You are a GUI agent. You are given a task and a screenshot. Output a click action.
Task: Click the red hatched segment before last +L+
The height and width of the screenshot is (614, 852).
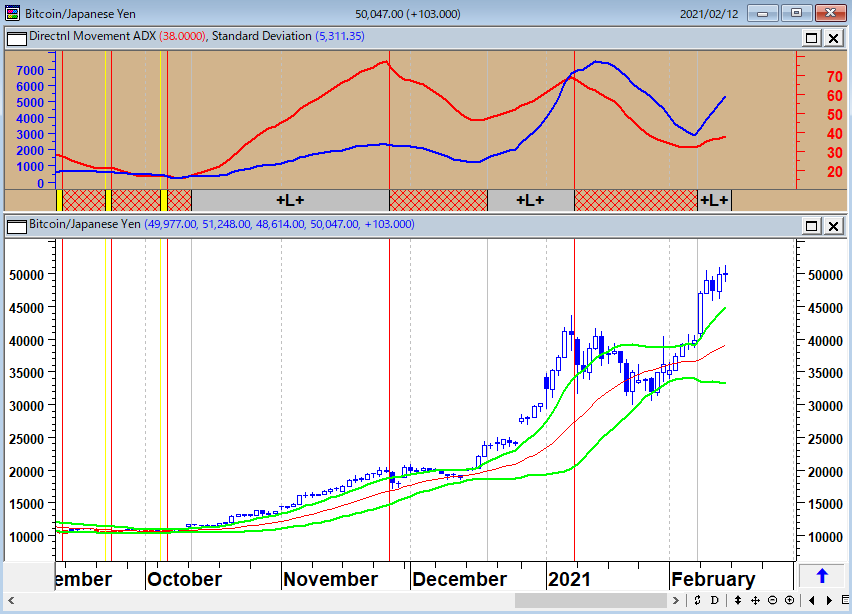[636, 201]
